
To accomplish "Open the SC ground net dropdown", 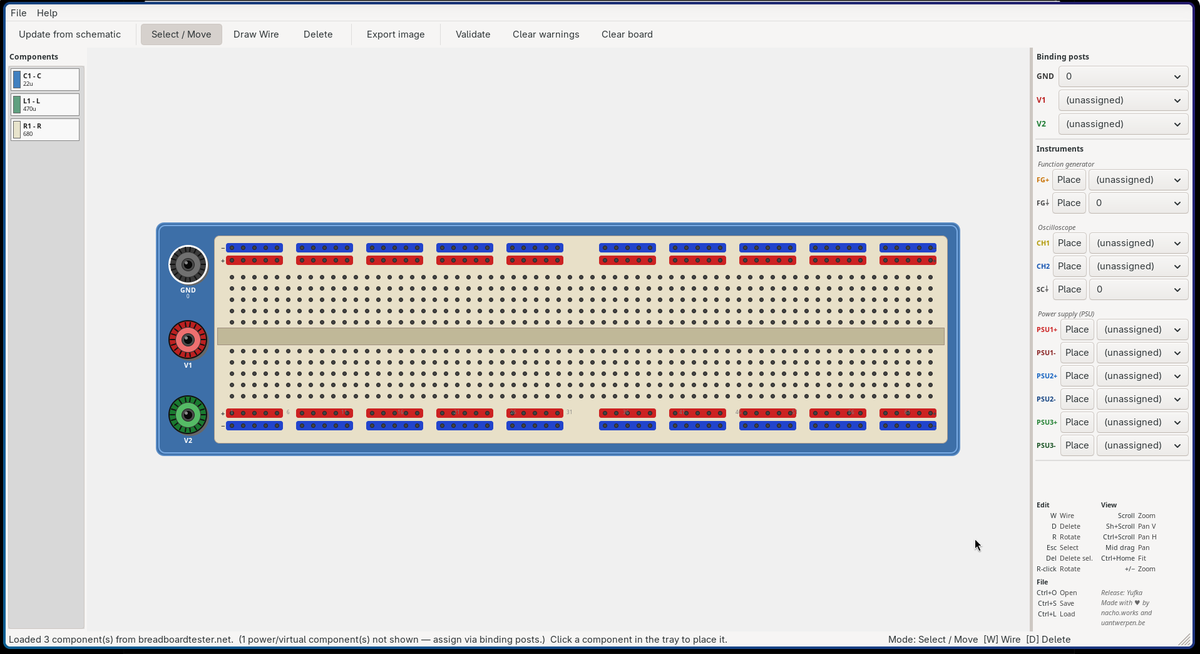I will [1138, 289].
